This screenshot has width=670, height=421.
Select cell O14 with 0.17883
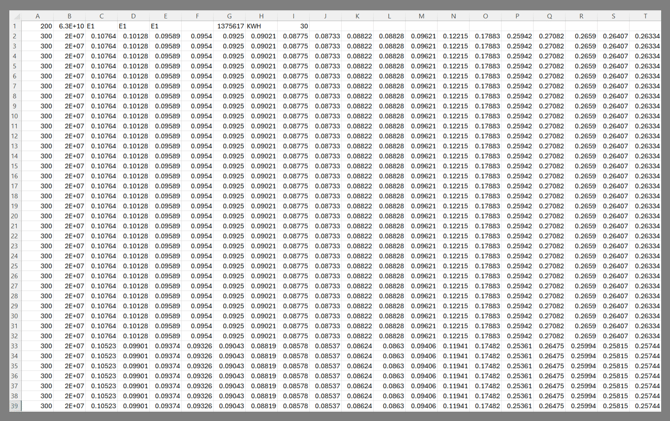point(485,156)
